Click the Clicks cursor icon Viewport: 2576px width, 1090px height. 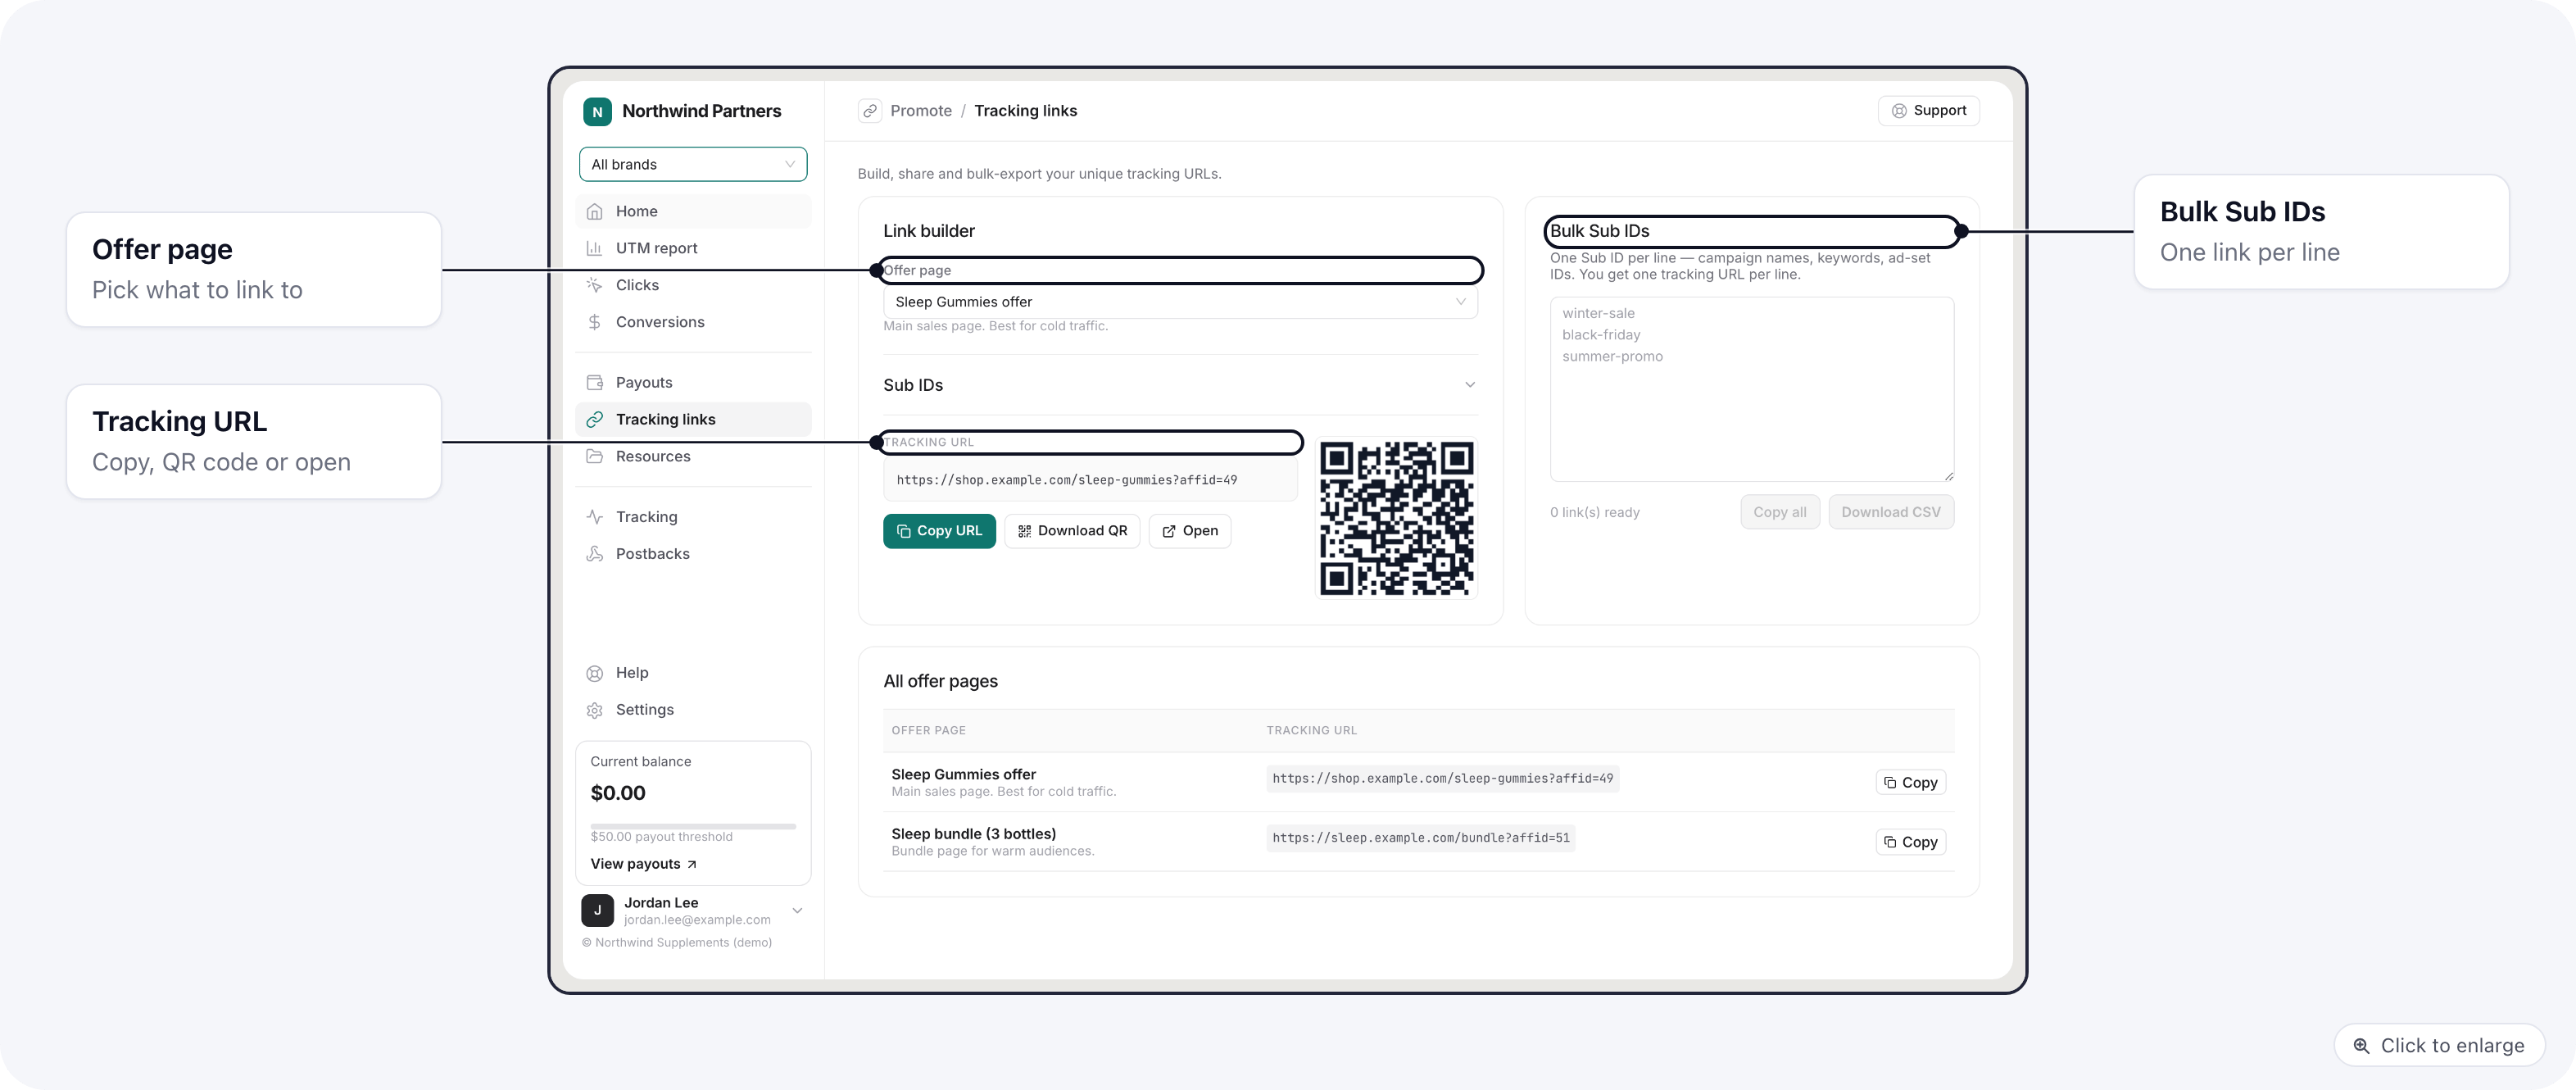(594, 285)
